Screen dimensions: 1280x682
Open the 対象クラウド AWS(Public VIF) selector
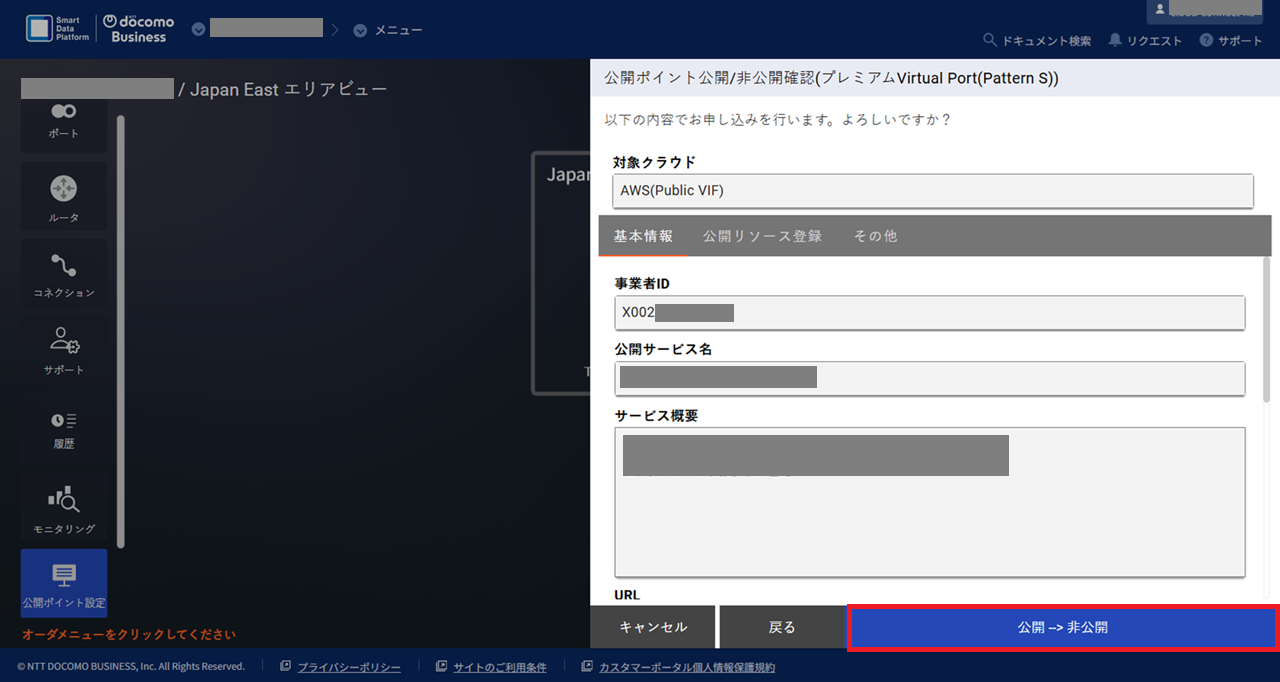tap(932, 190)
